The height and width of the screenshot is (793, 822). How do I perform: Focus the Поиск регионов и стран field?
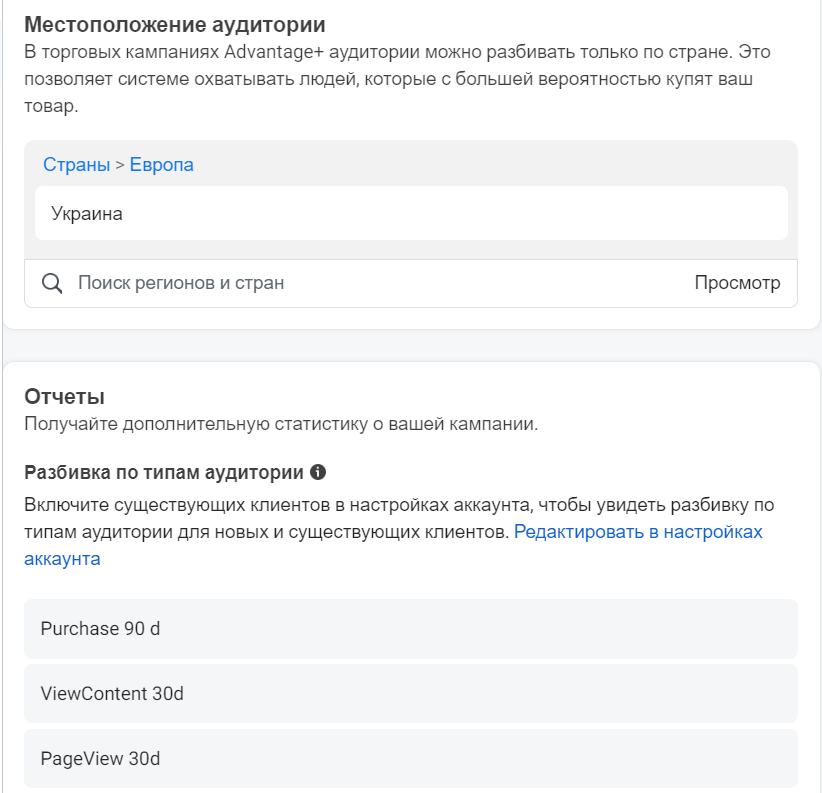tap(380, 283)
